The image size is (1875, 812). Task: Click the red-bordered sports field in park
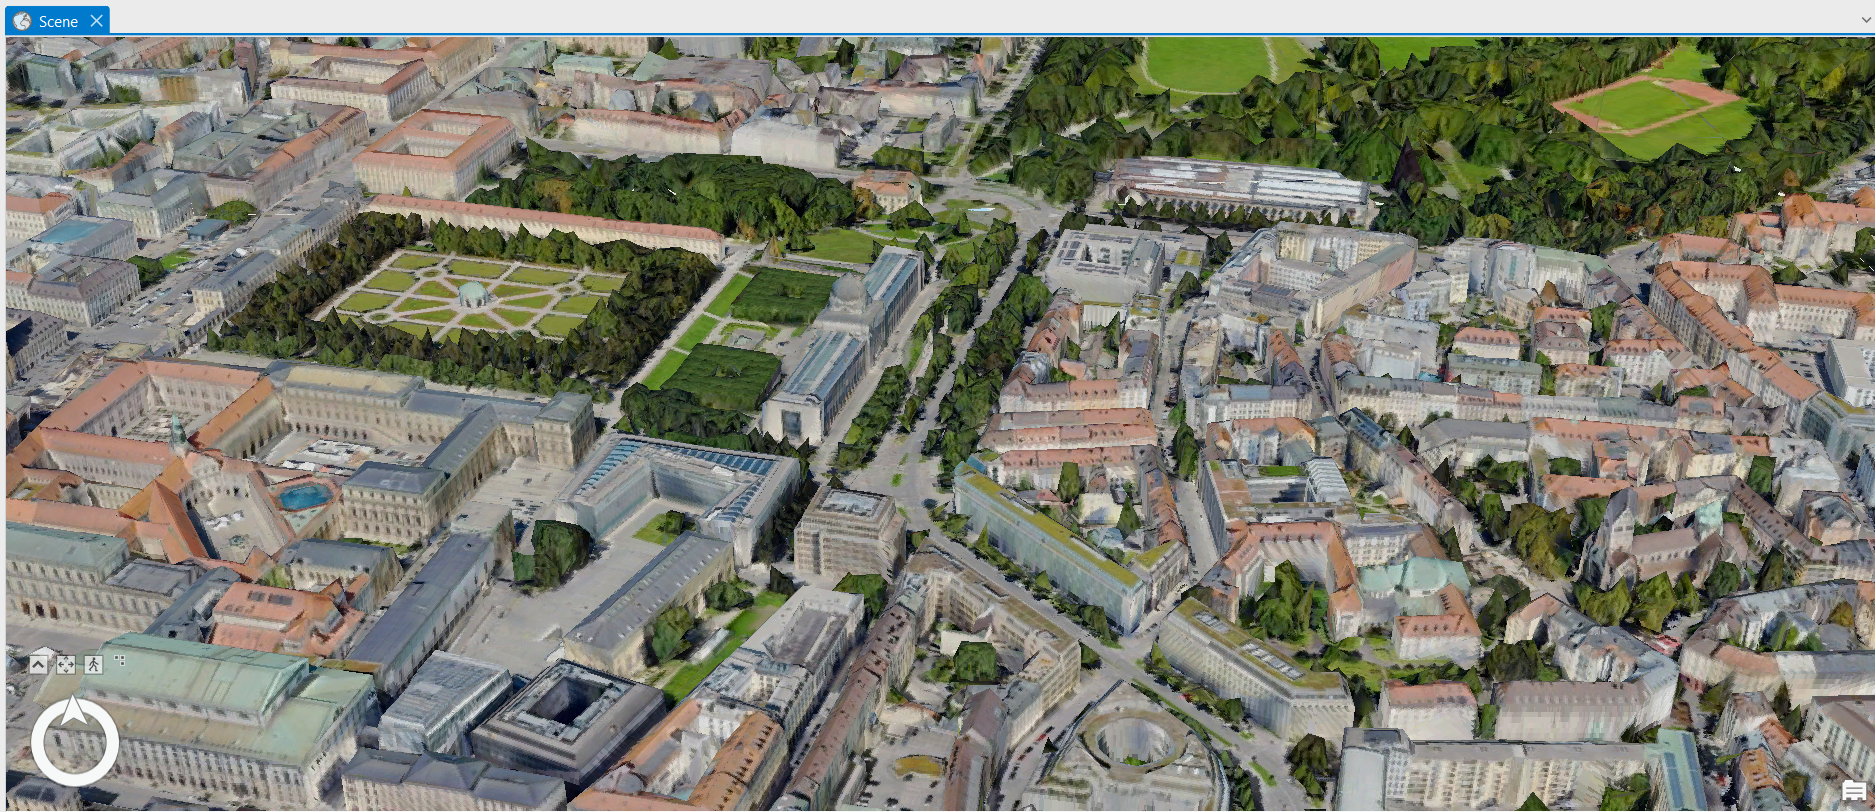click(x=1645, y=103)
